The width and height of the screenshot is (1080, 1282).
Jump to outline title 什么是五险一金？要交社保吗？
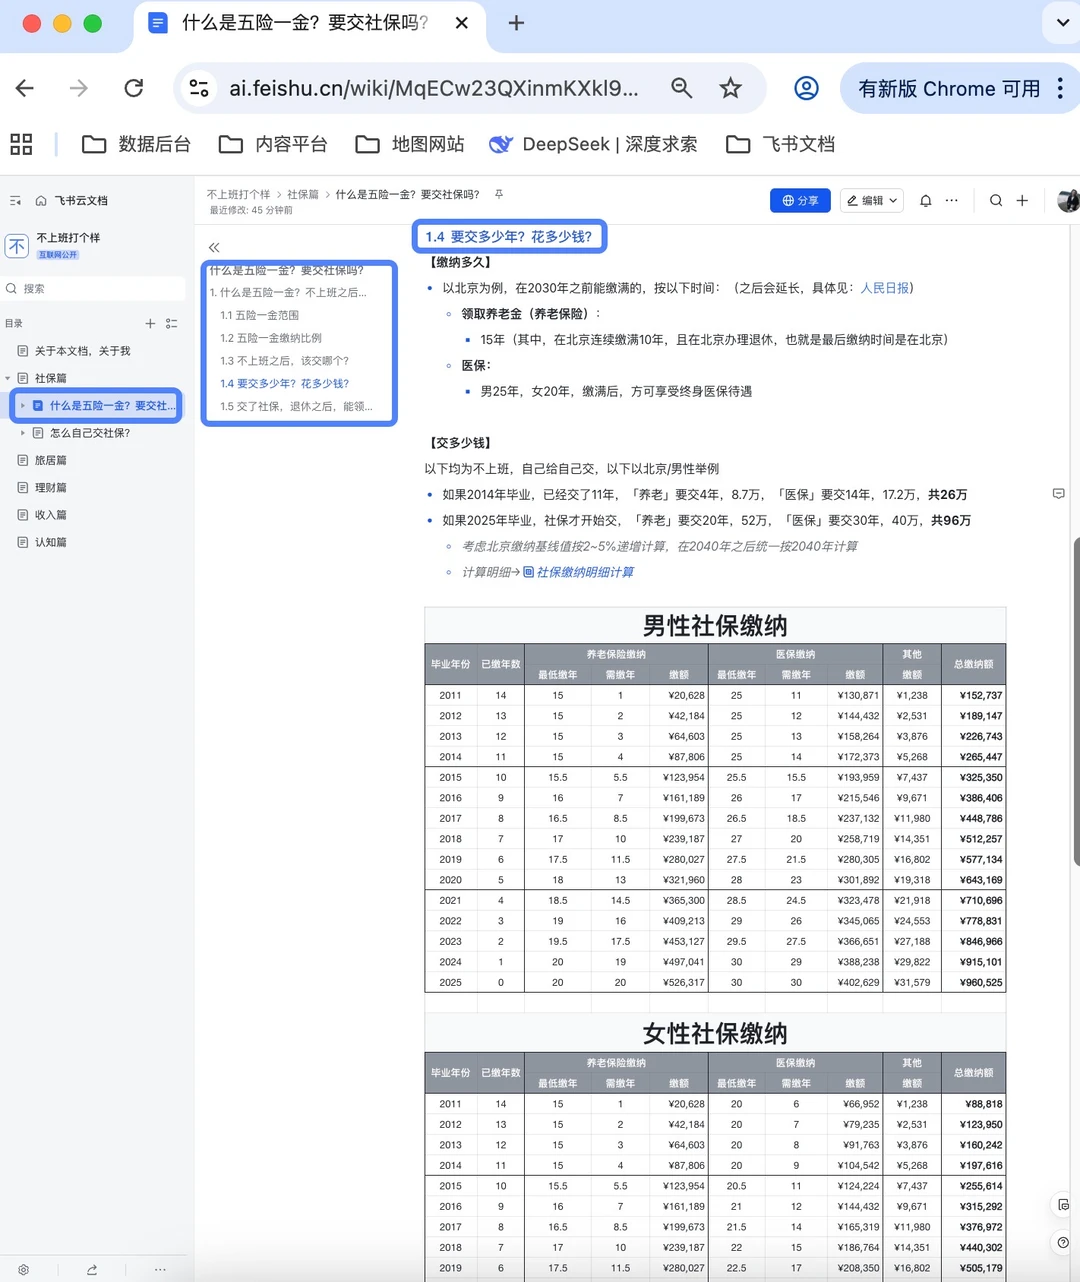287,270
